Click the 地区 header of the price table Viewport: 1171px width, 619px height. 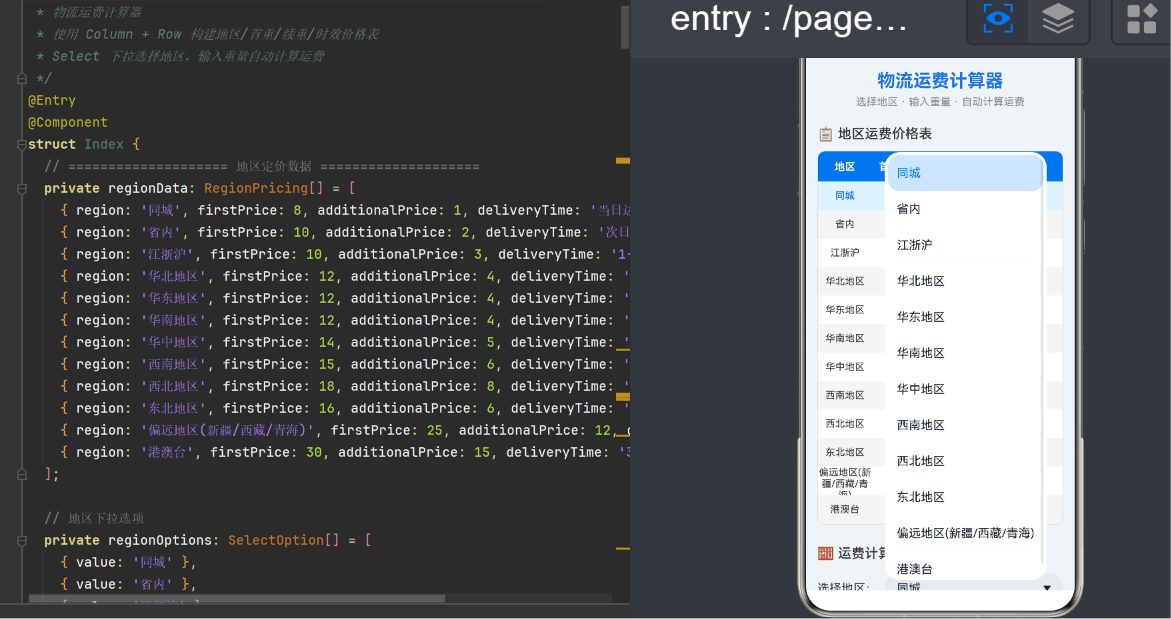point(845,167)
